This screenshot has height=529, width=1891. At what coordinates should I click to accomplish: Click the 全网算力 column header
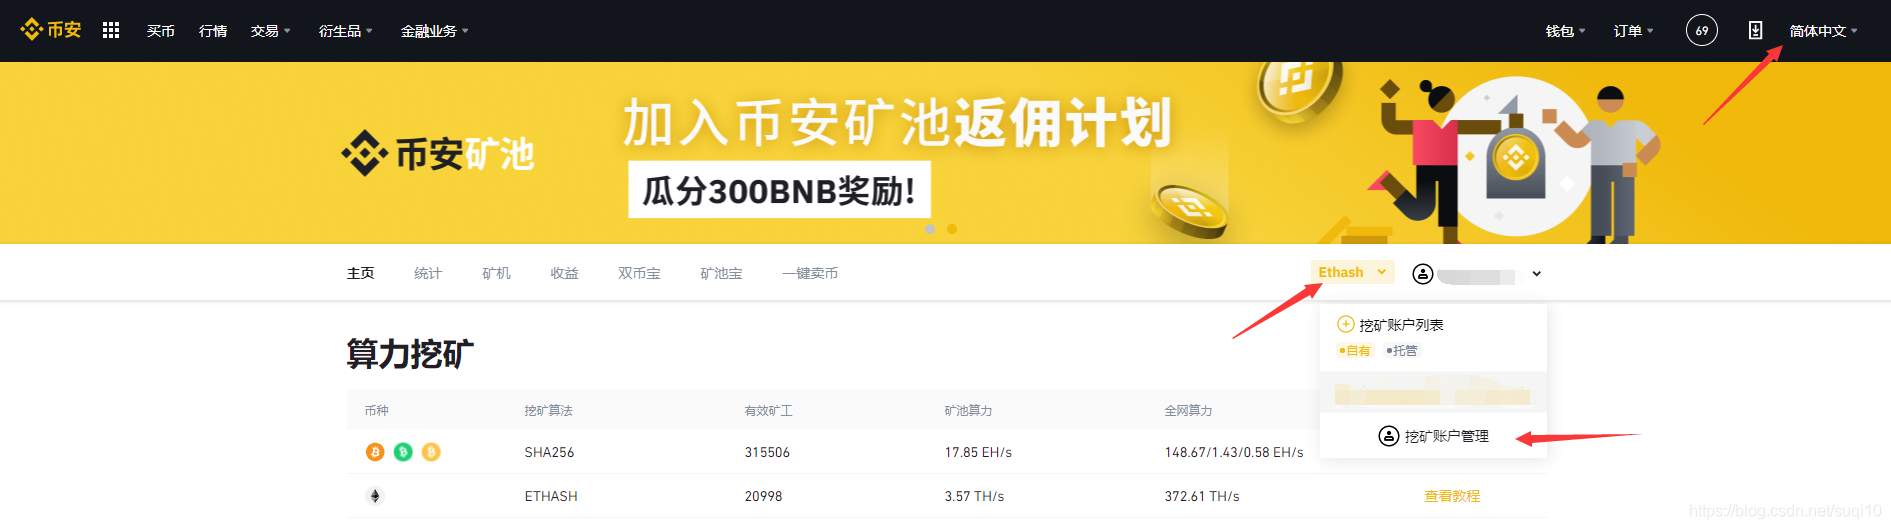coord(1188,411)
